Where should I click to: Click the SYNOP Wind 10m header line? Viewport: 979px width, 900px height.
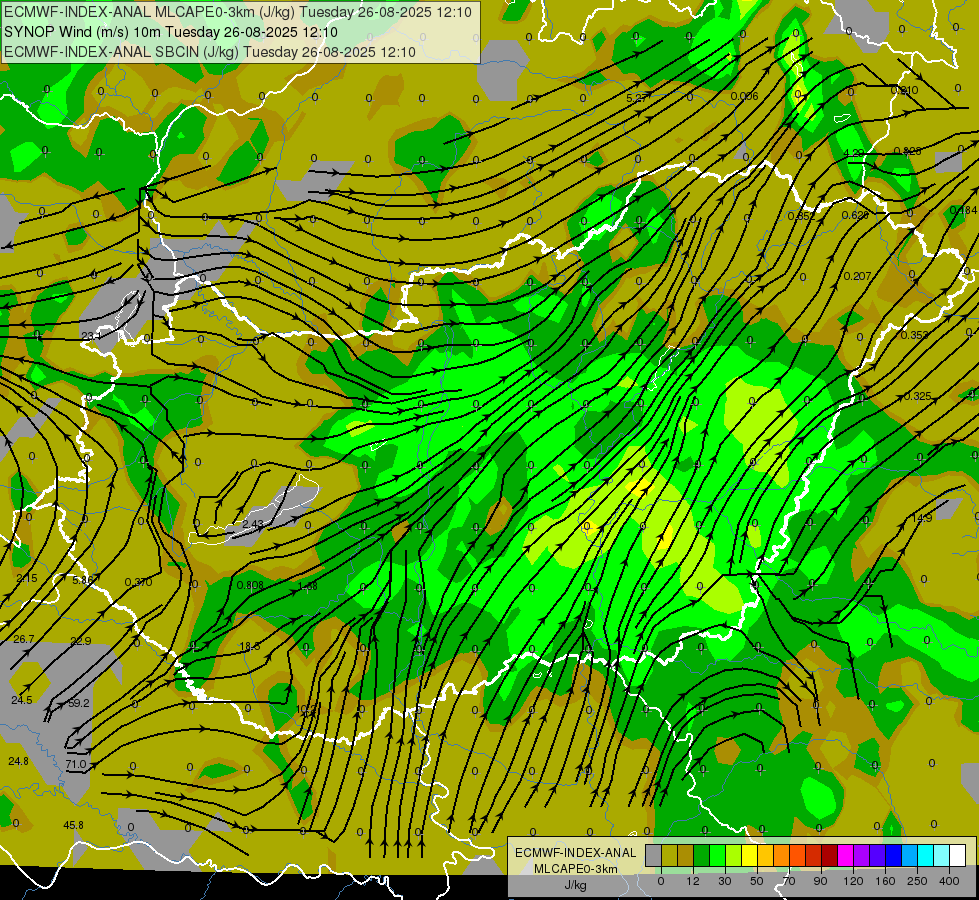[x=170, y=32]
